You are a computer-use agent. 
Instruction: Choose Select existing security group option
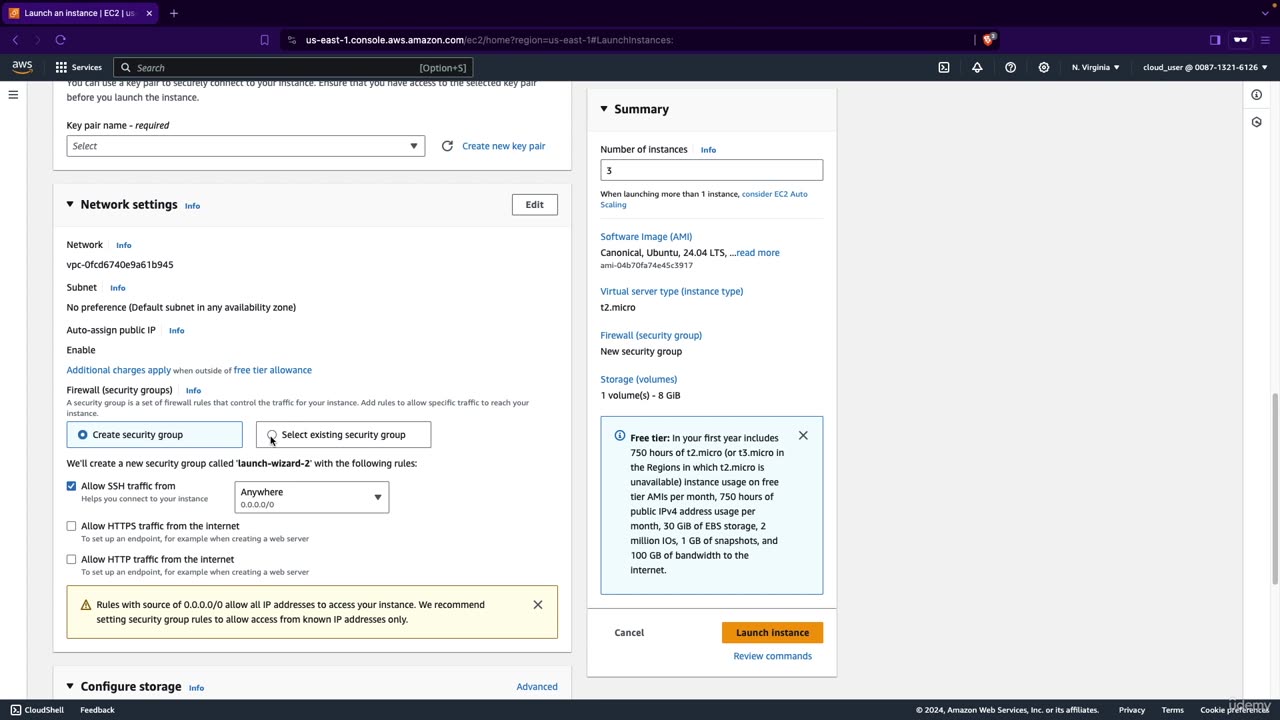[x=343, y=435]
